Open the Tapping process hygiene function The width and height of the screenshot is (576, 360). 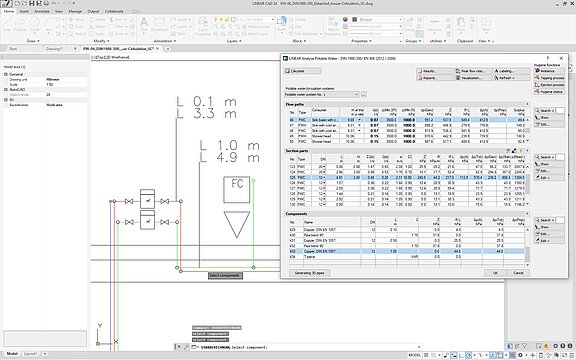pyautogui.click(x=549, y=78)
